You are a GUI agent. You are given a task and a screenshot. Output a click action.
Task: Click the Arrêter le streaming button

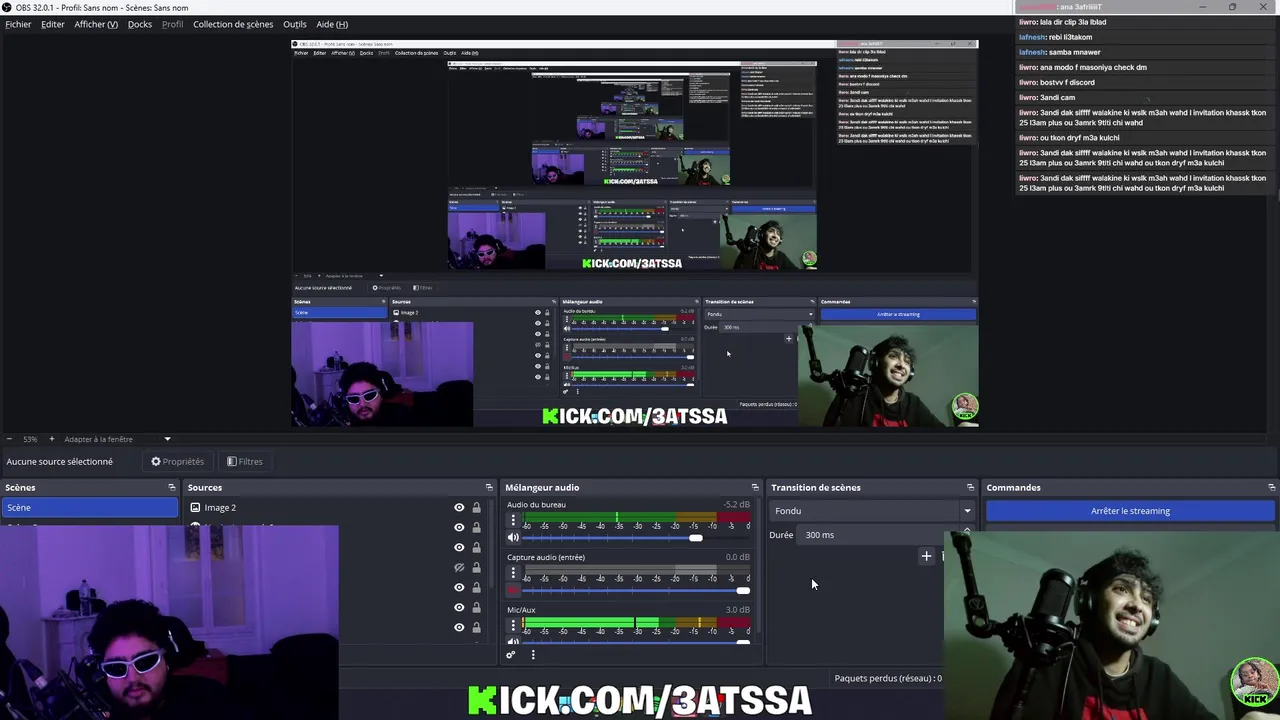point(1130,511)
